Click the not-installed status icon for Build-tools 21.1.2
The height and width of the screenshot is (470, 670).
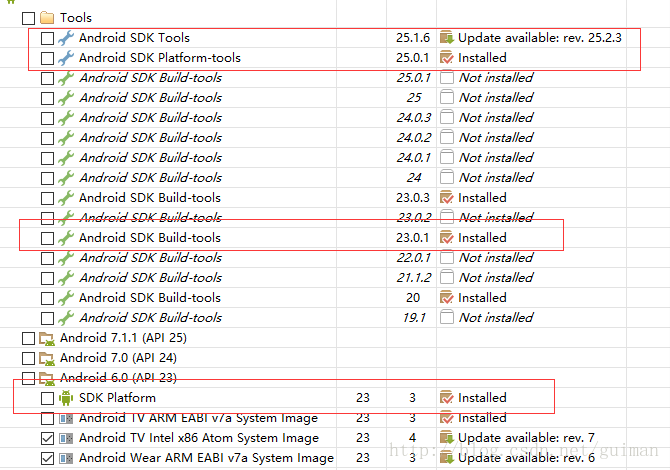(447, 278)
